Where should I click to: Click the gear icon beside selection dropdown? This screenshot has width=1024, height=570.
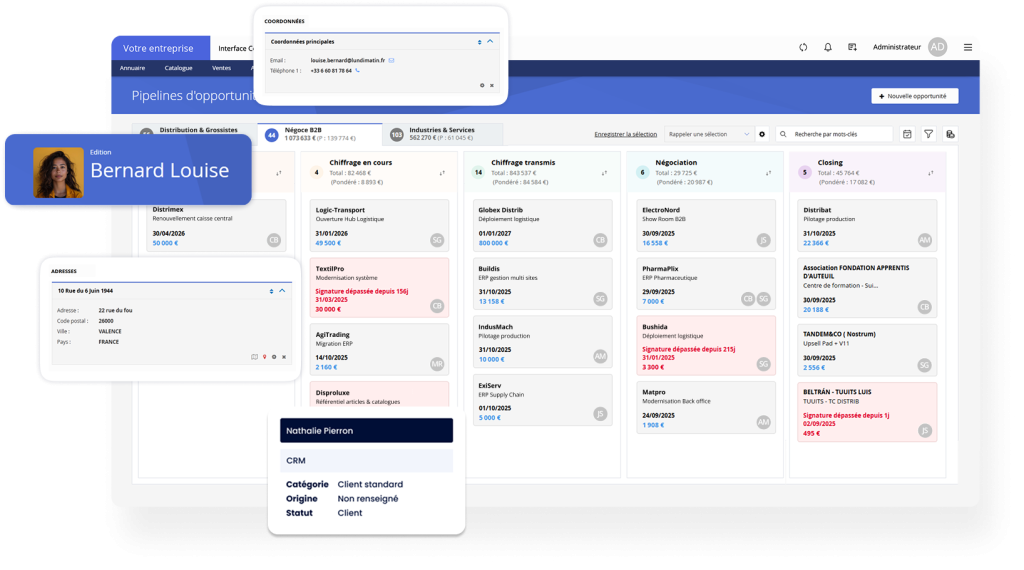[x=762, y=134]
